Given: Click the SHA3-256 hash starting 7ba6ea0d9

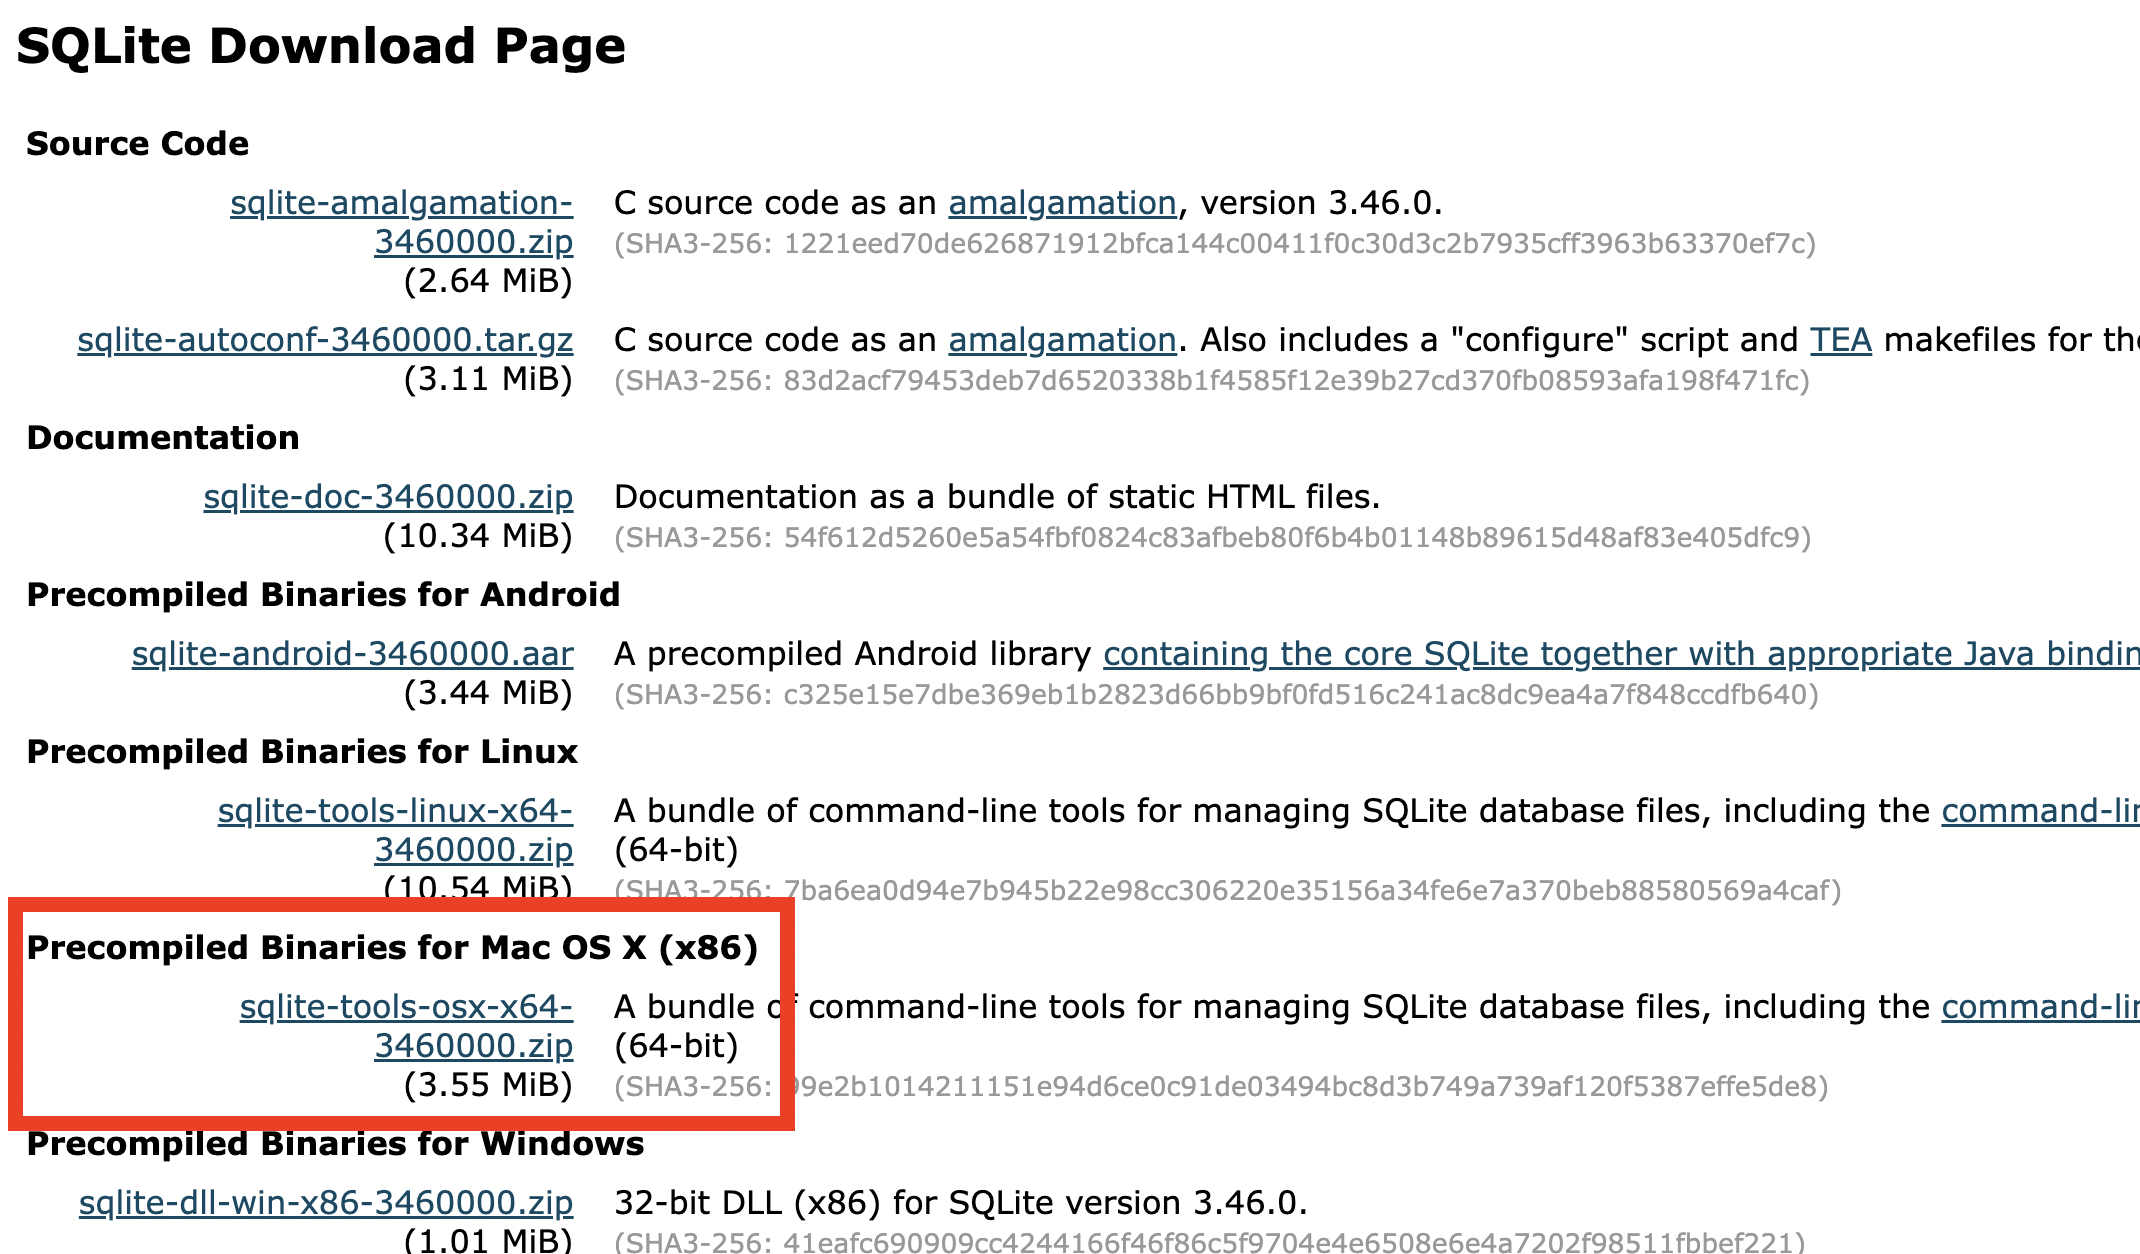Looking at the screenshot, I should 1227,891.
